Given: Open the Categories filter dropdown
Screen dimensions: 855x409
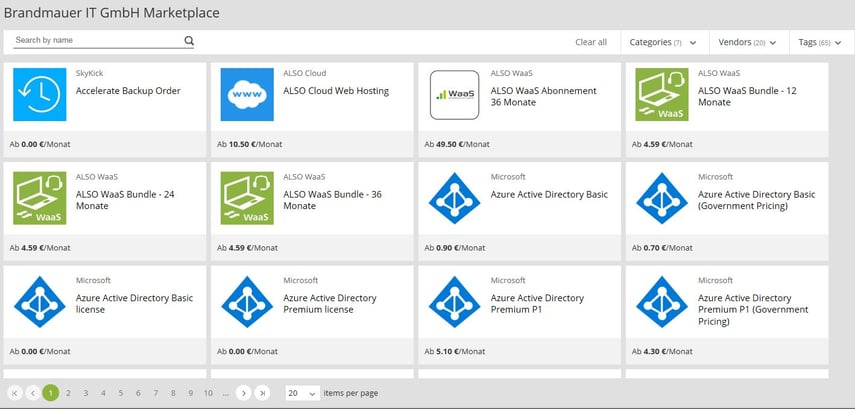Looking at the screenshot, I should tap(663, 43).
